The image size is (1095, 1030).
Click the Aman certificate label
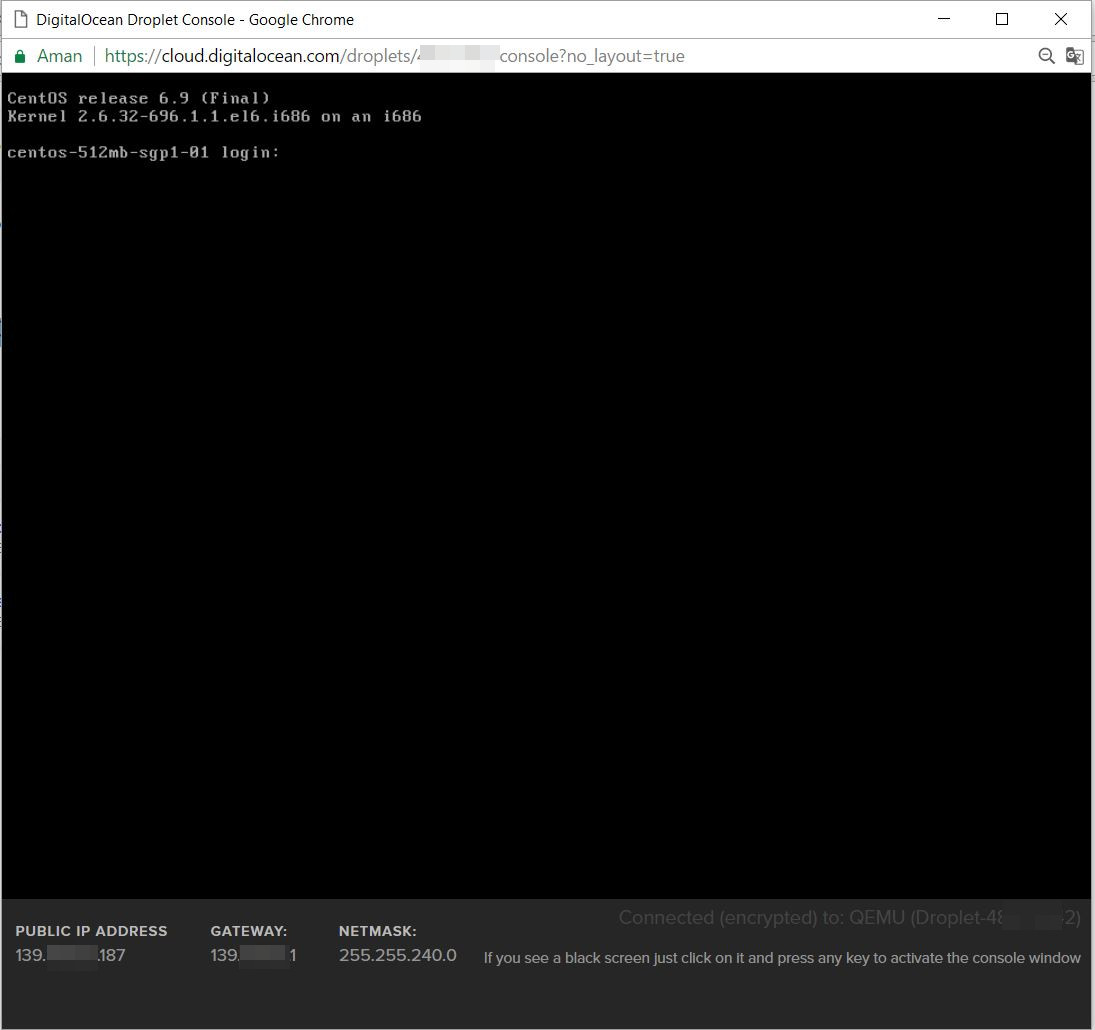[59, 56]
